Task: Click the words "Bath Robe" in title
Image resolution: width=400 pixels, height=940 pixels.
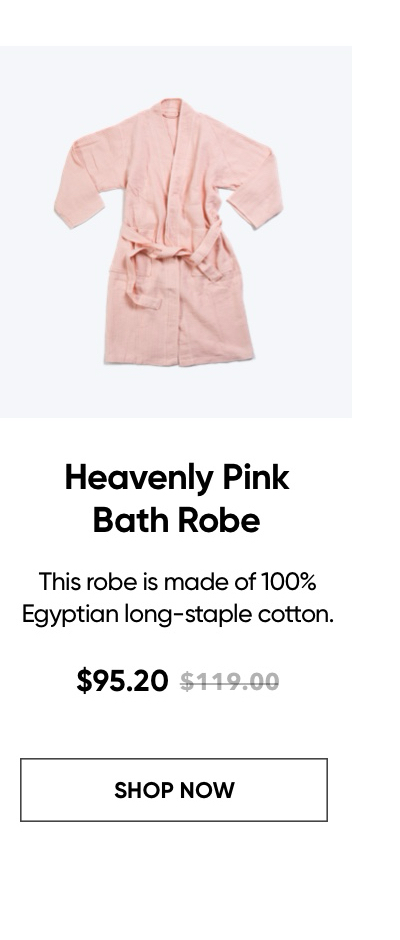Action: click(x=176, y=519)
